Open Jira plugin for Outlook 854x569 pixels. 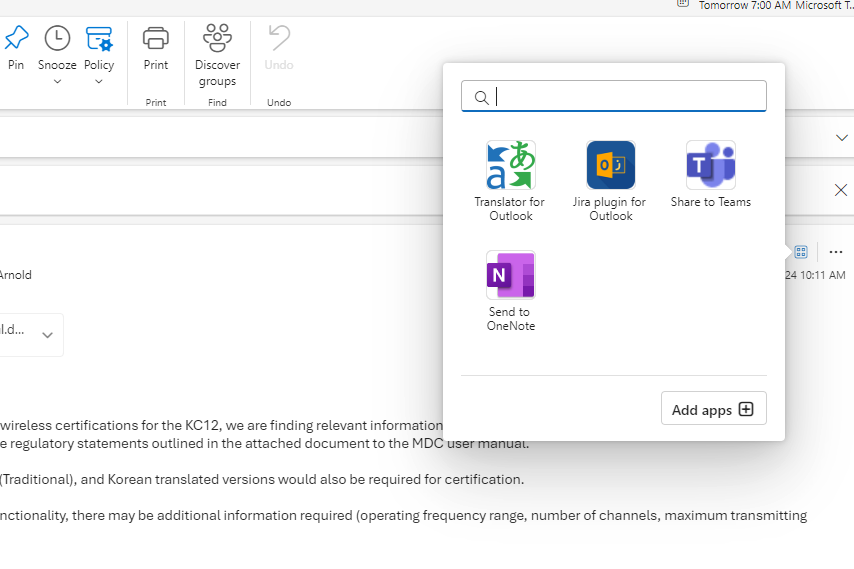(610, 181)
